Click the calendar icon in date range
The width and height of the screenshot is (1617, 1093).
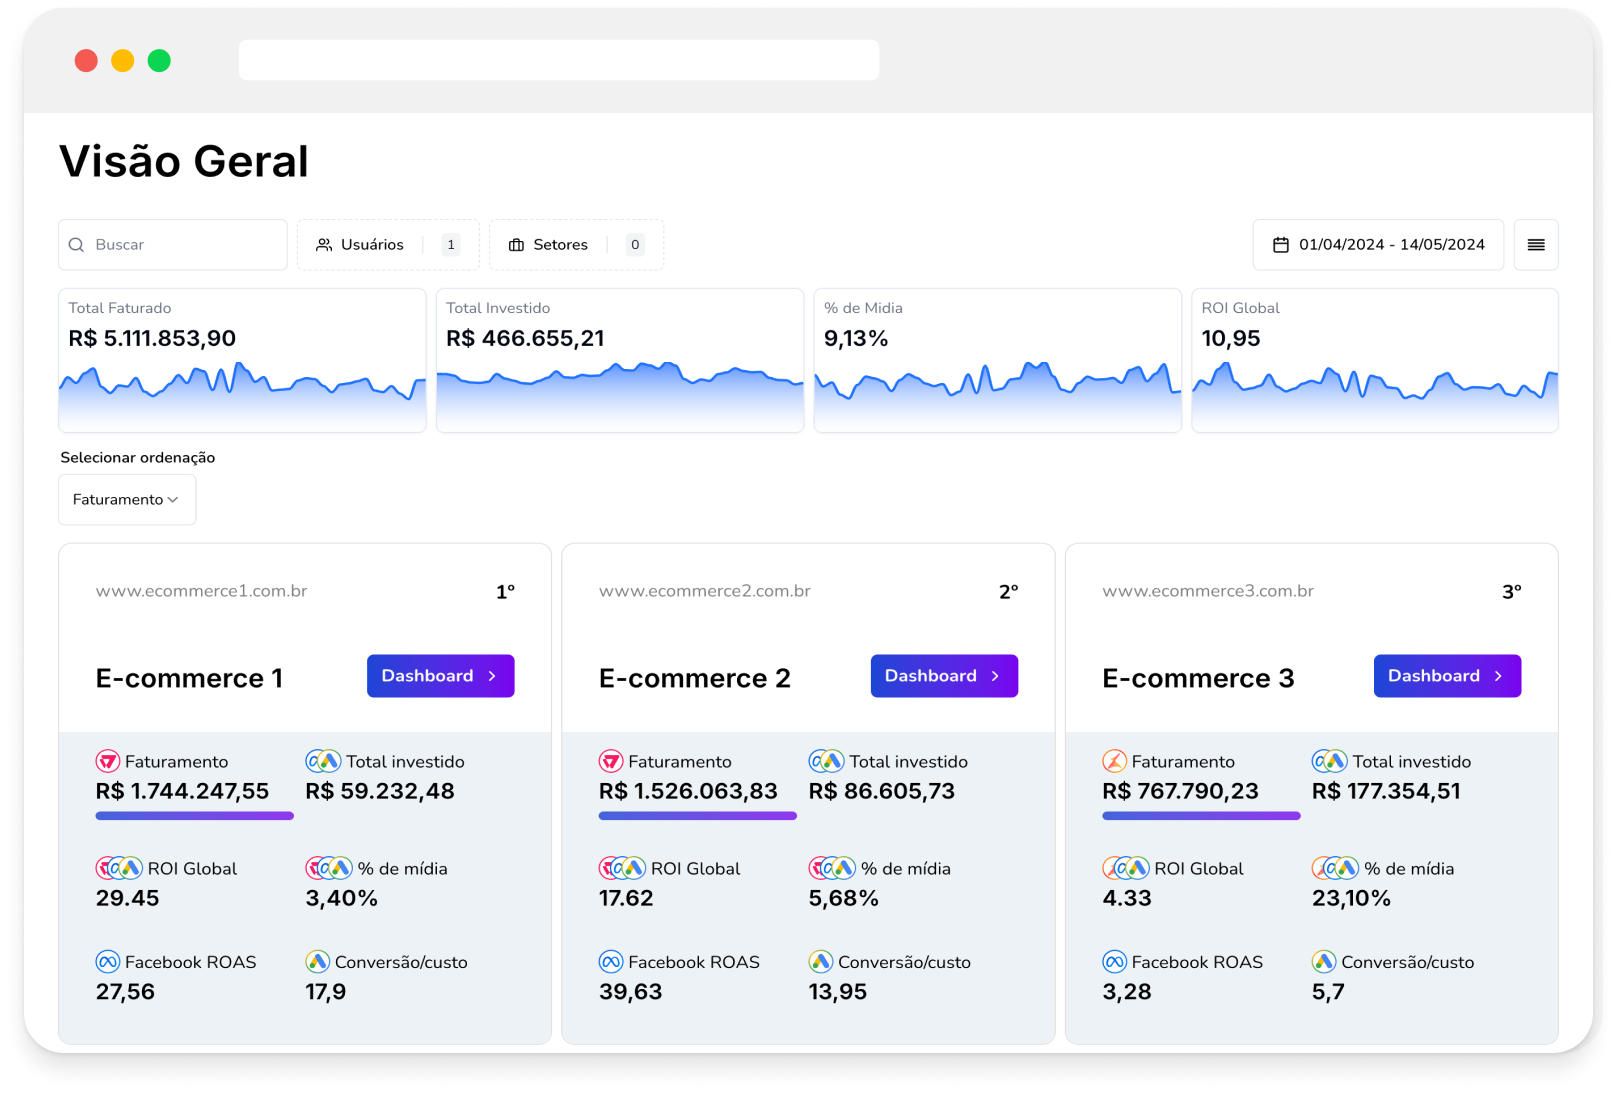(x=1280, y=245)
